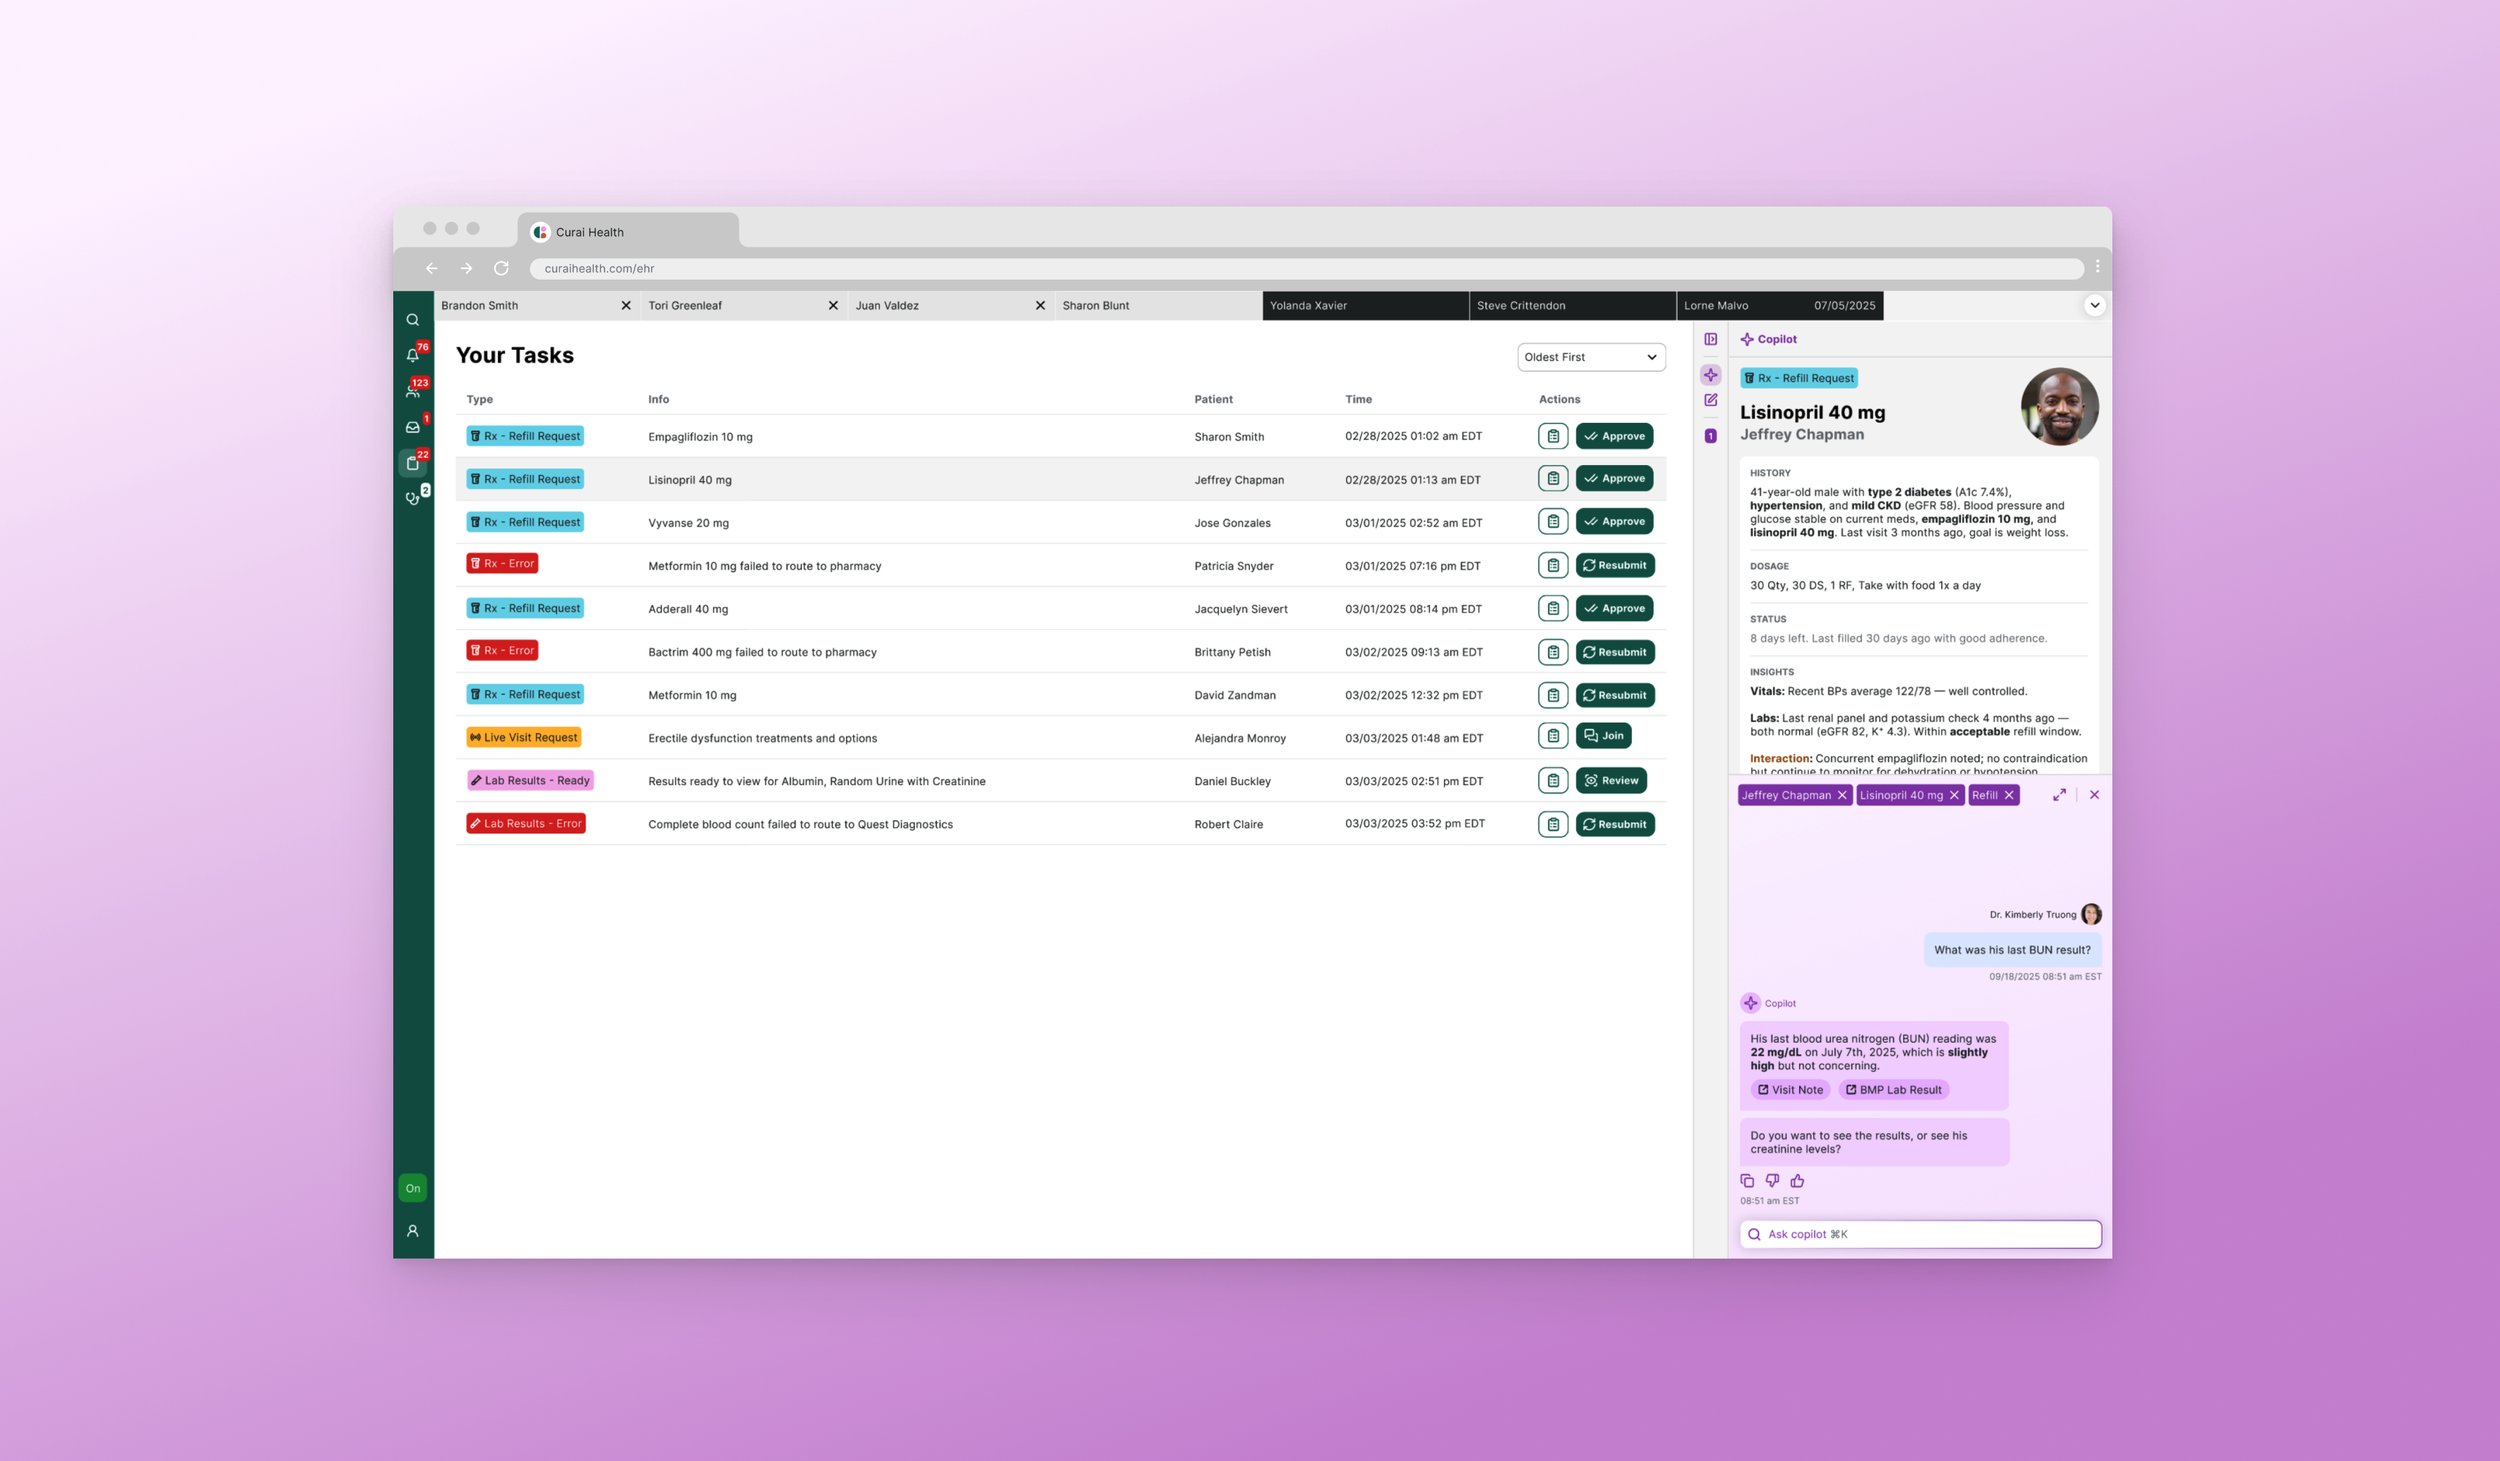The width and height of the screenshot is (2500, 1461).
Task: Remove the Refill context tag
Action: click(2008, 795)
